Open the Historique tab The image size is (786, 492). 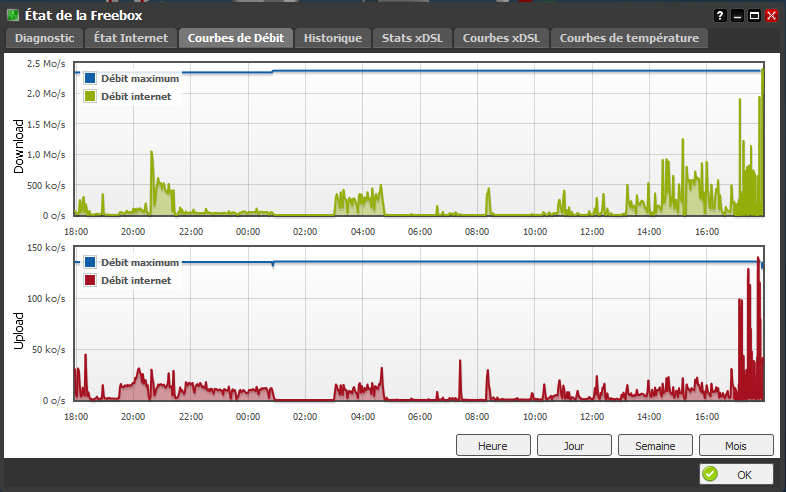(x=333, y=38)
